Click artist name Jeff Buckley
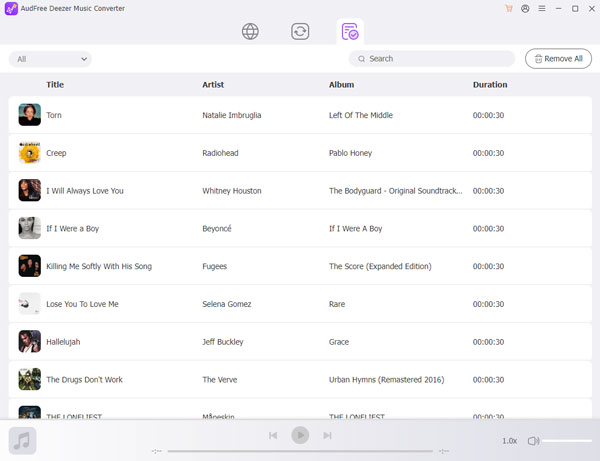Screen dimensions: 600x461 [223, 342]
